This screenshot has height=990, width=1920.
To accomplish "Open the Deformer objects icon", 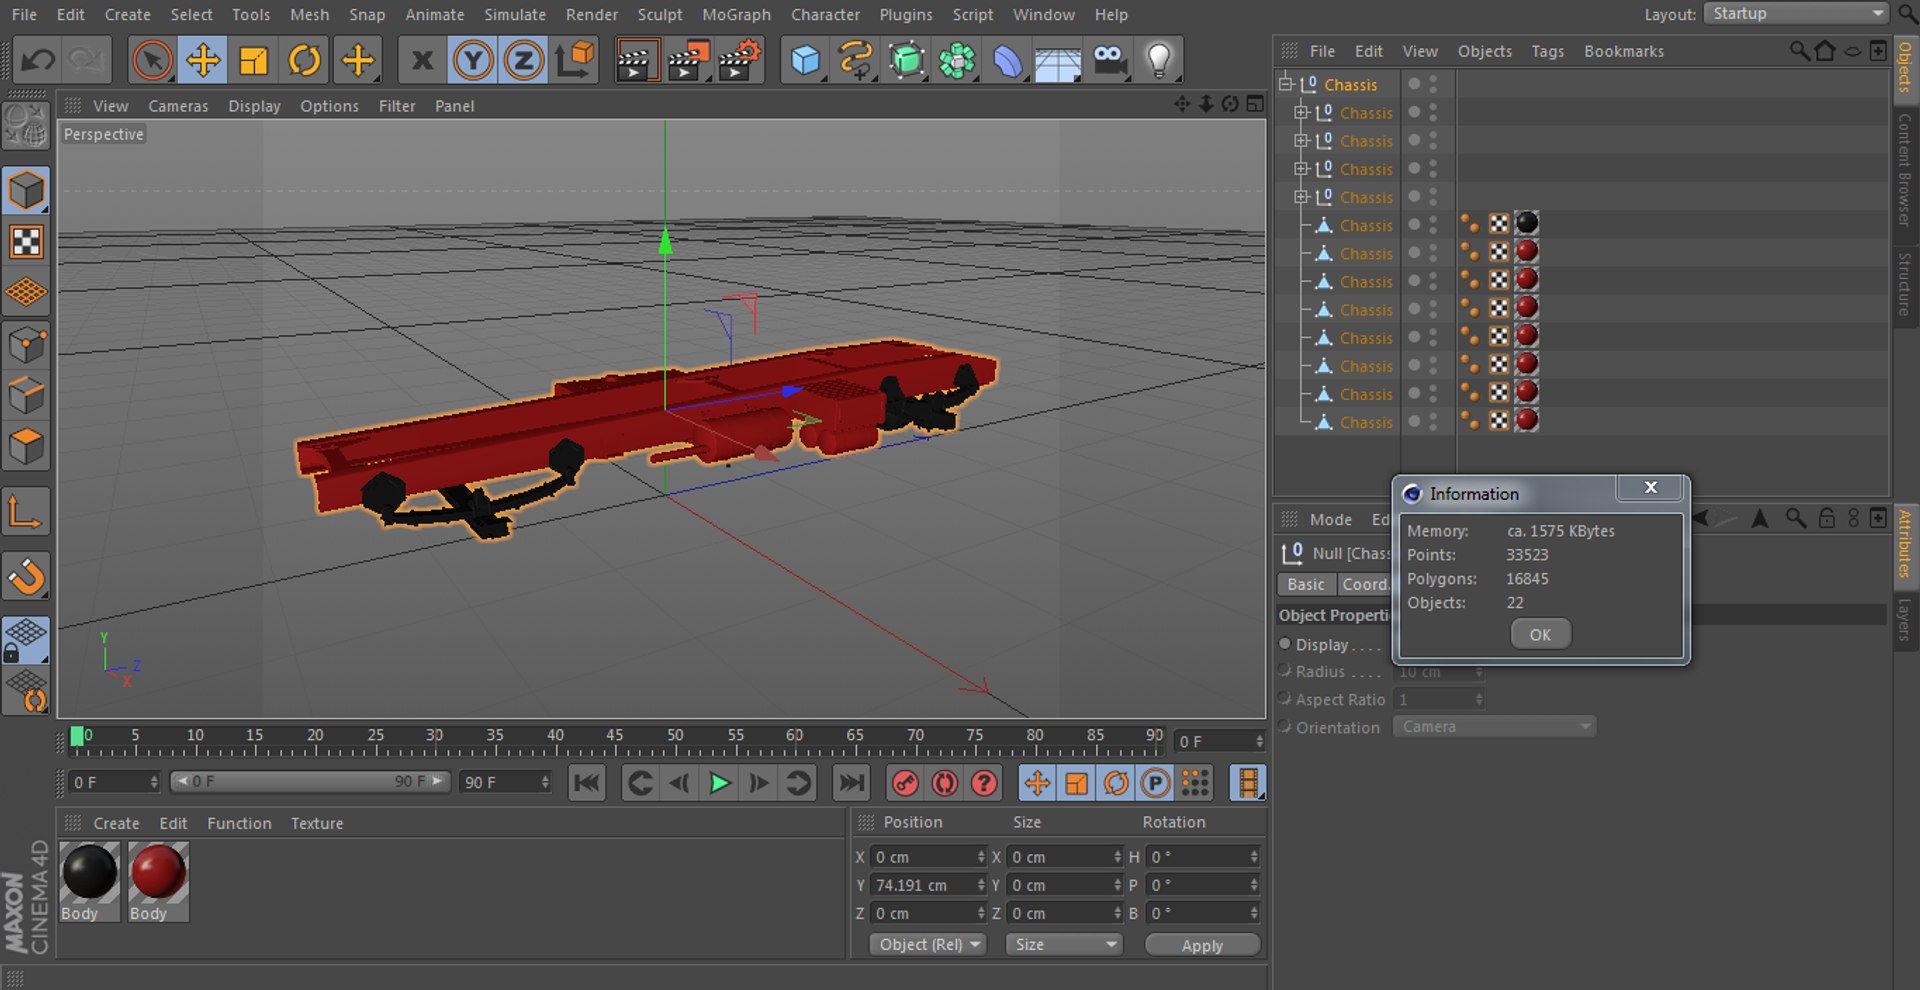I will (1008, 61).
